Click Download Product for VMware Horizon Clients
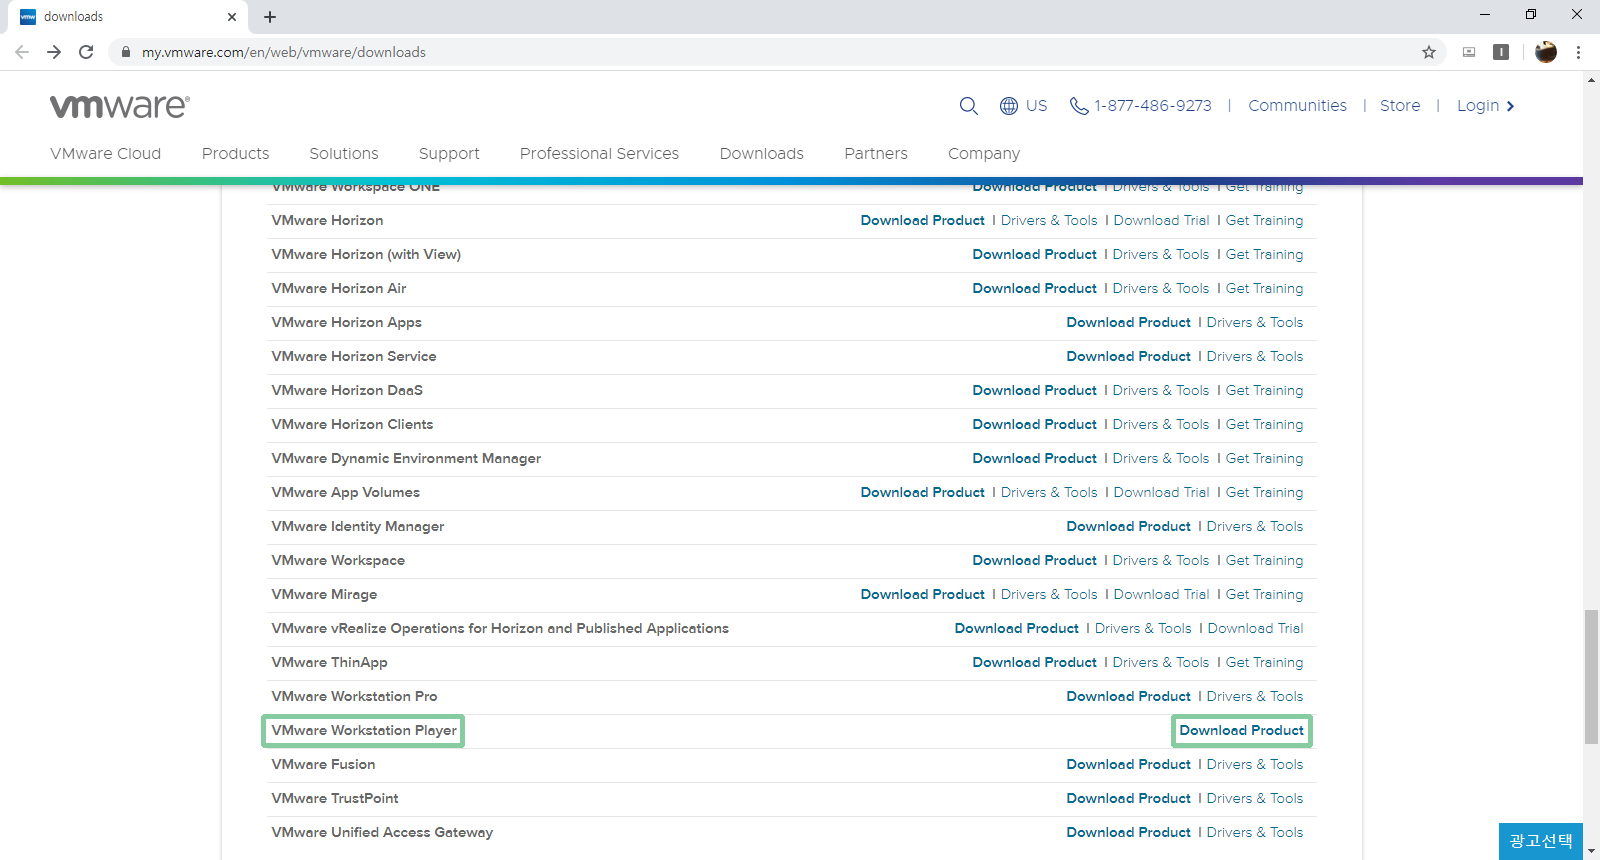Viewport: 1600px width, 860px height. [1035, 424]
